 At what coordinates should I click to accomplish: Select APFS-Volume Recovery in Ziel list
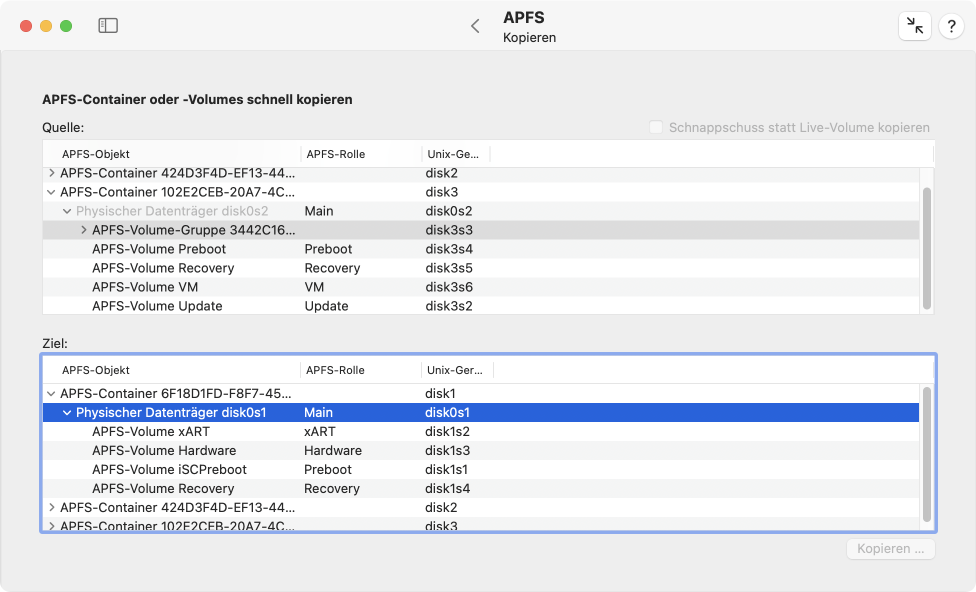pos(481,489)
